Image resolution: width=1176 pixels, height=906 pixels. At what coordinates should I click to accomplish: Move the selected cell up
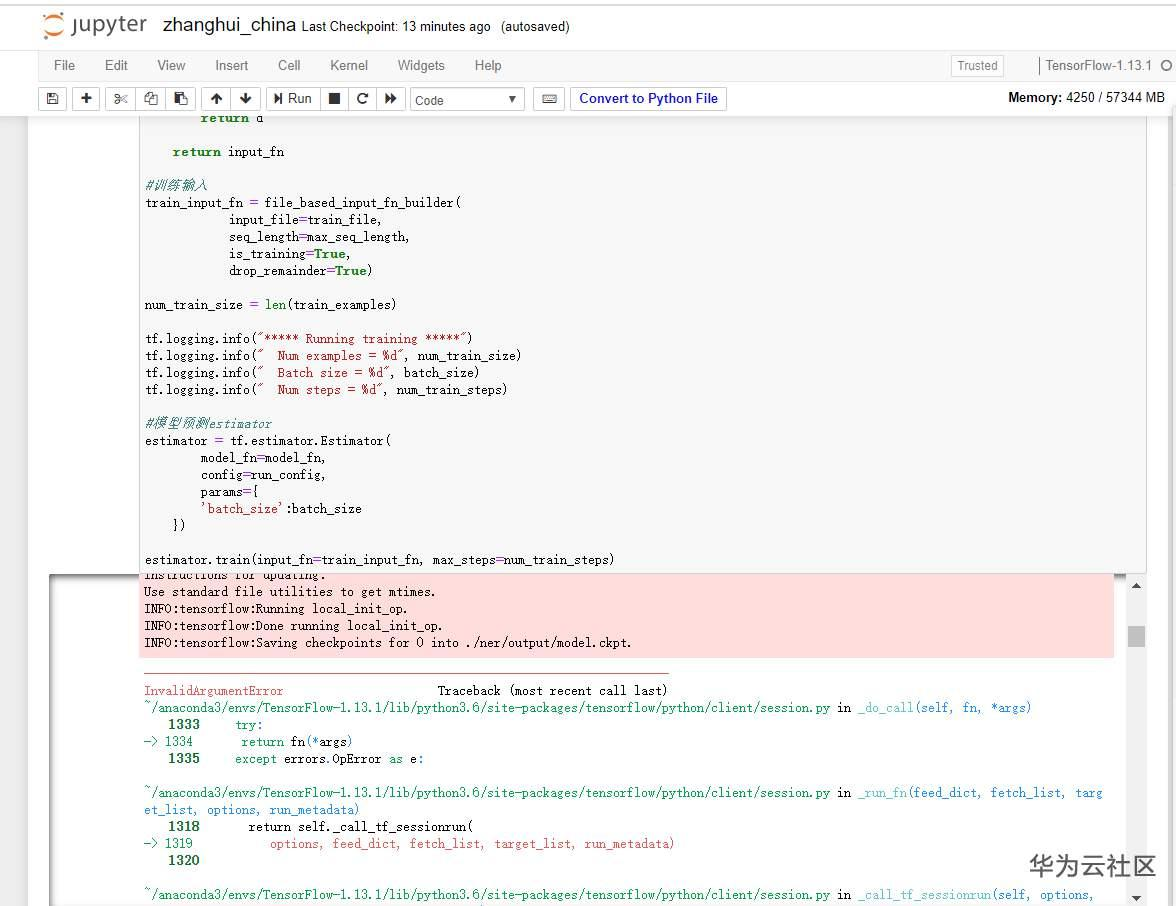click(216, 99)
